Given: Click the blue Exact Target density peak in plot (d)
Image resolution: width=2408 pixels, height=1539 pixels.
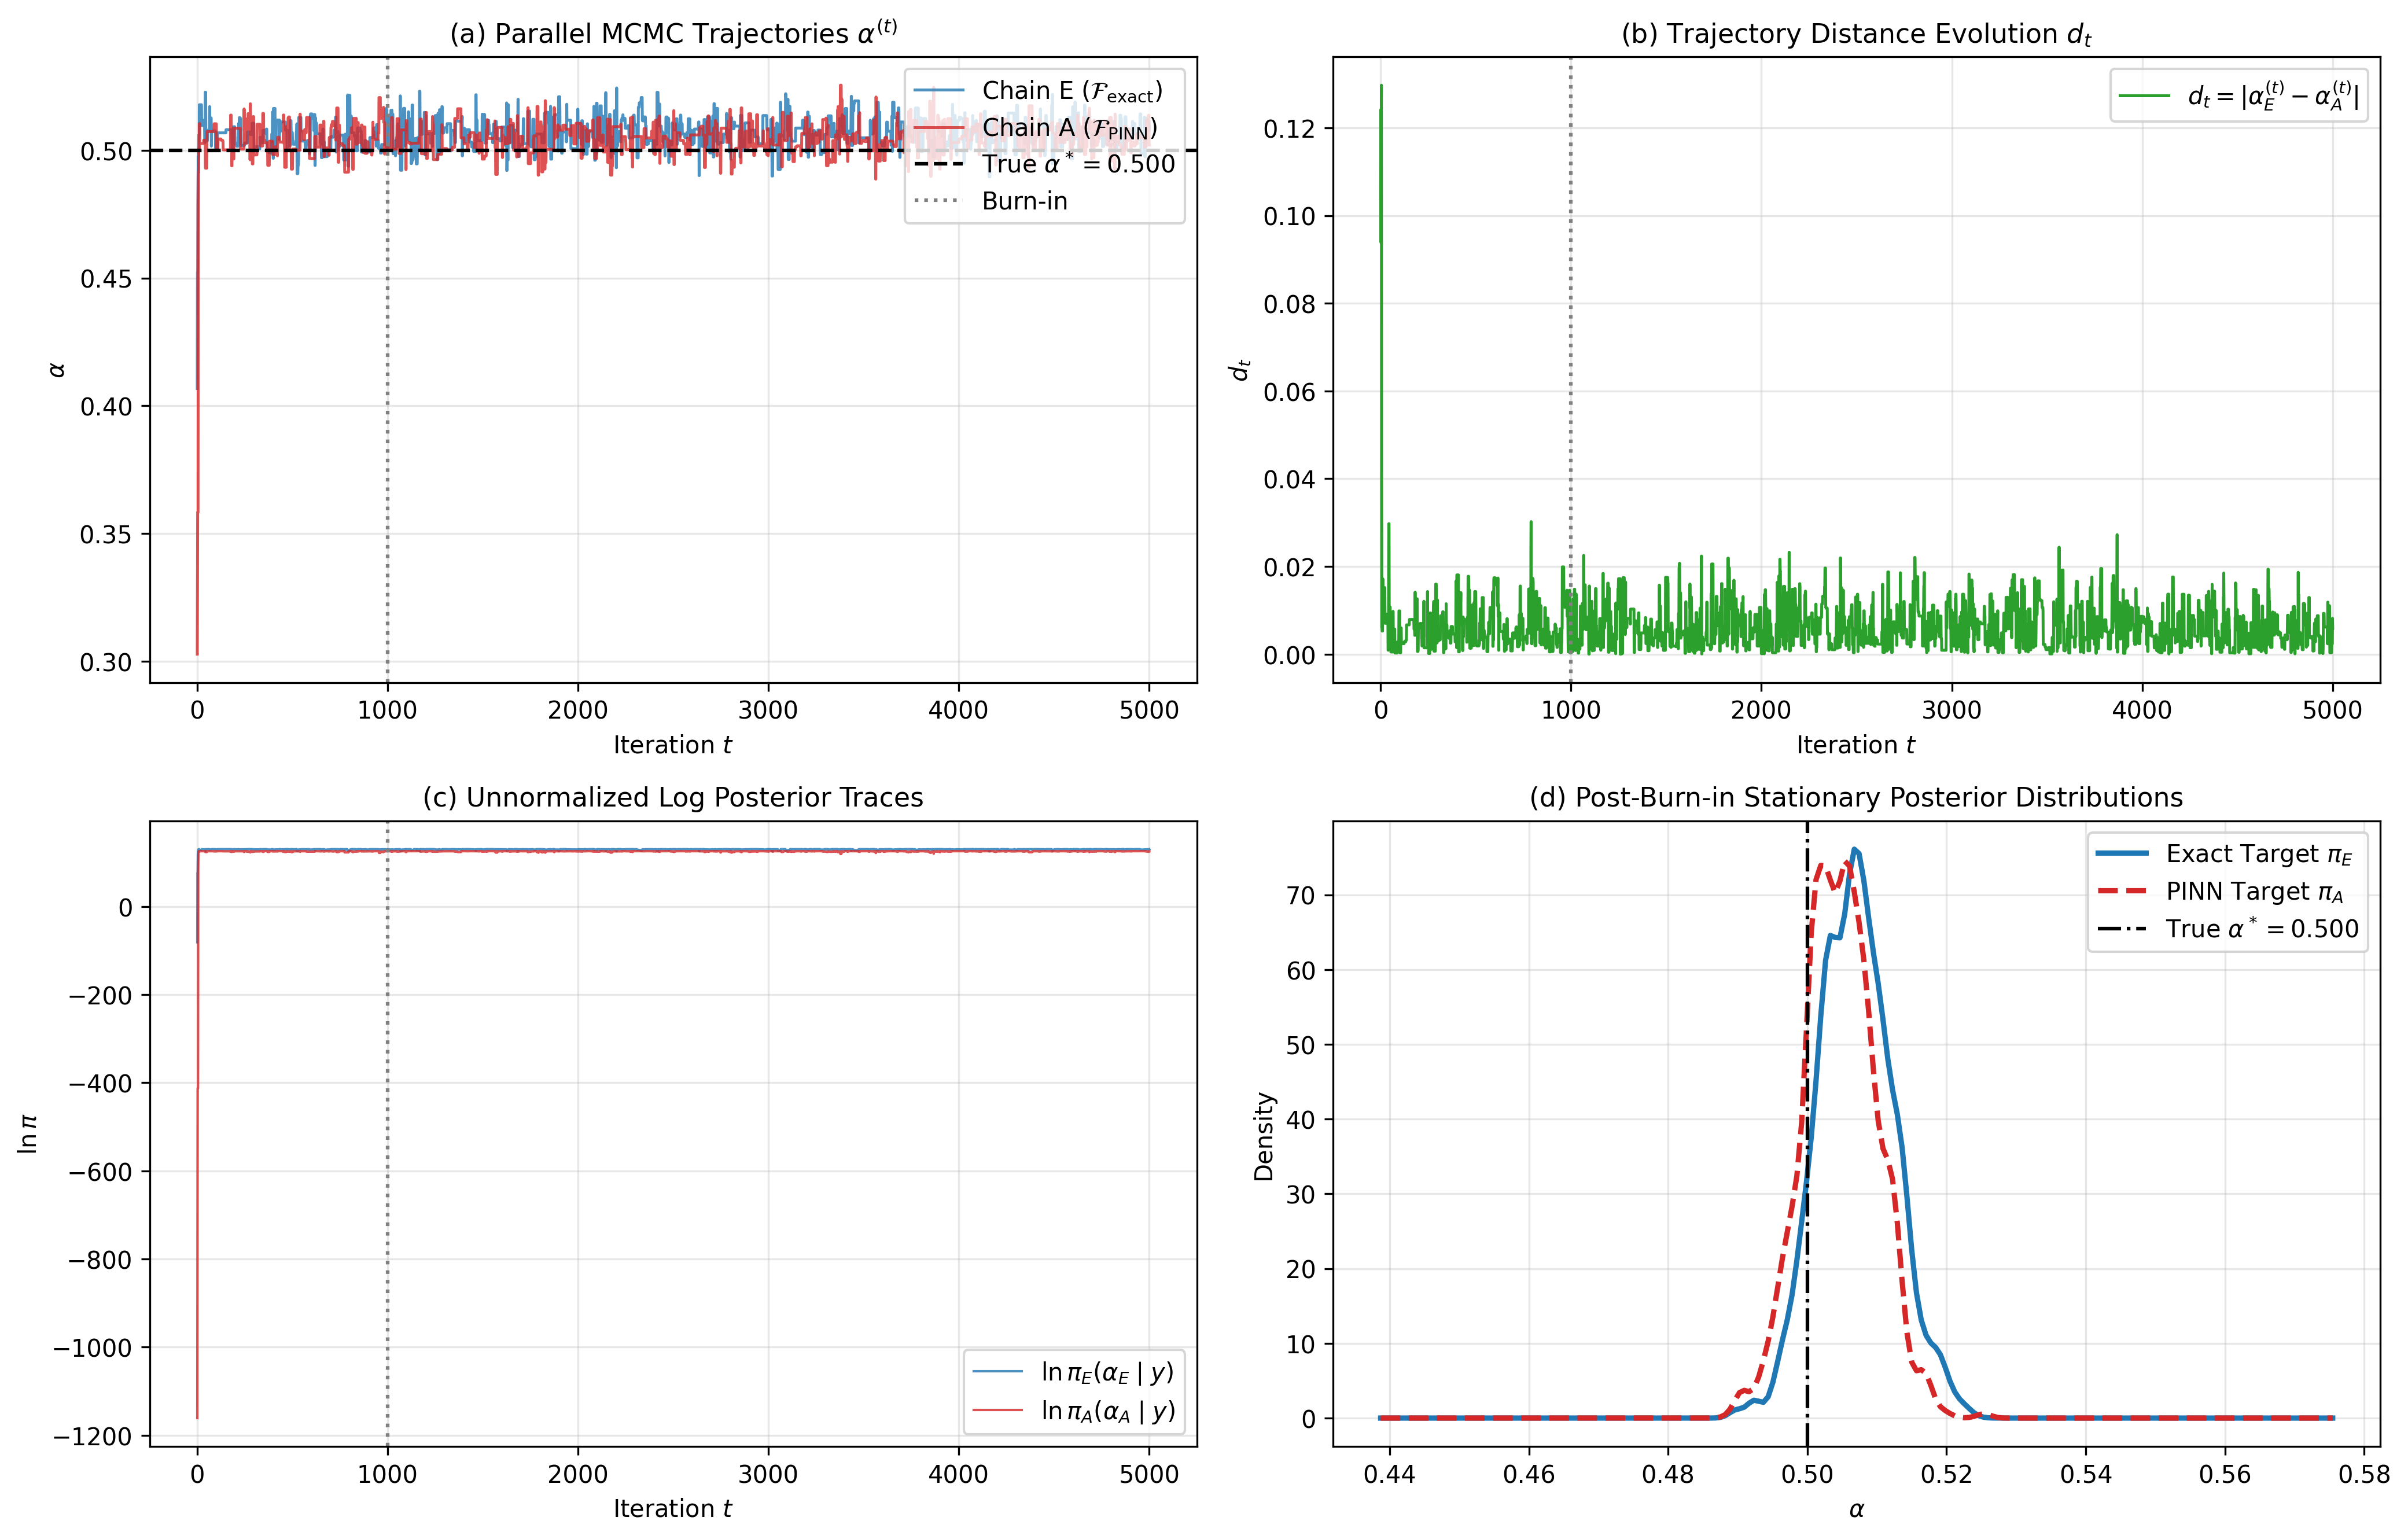Looking at the screenshot, I should click(1855, 850).
